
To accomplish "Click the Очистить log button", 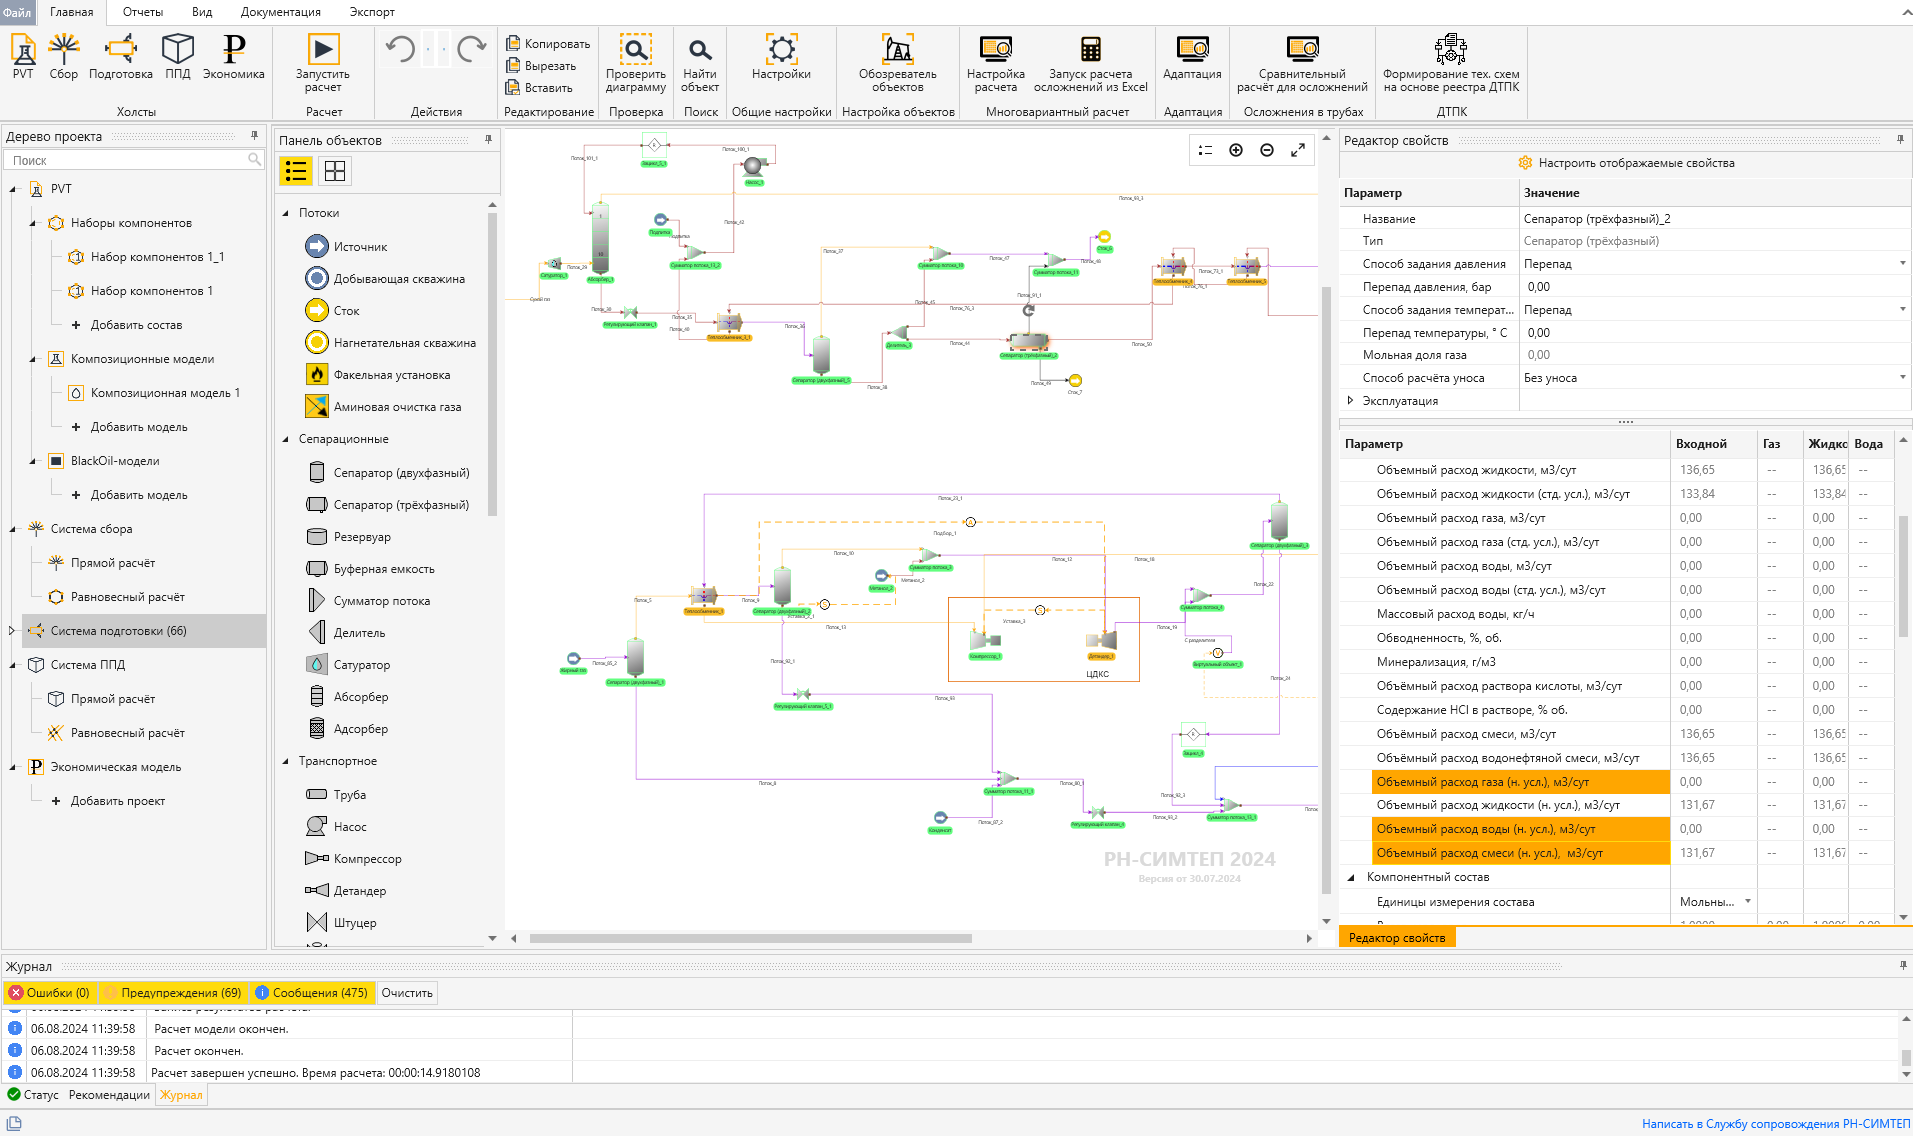I will [x=407, y=993].
